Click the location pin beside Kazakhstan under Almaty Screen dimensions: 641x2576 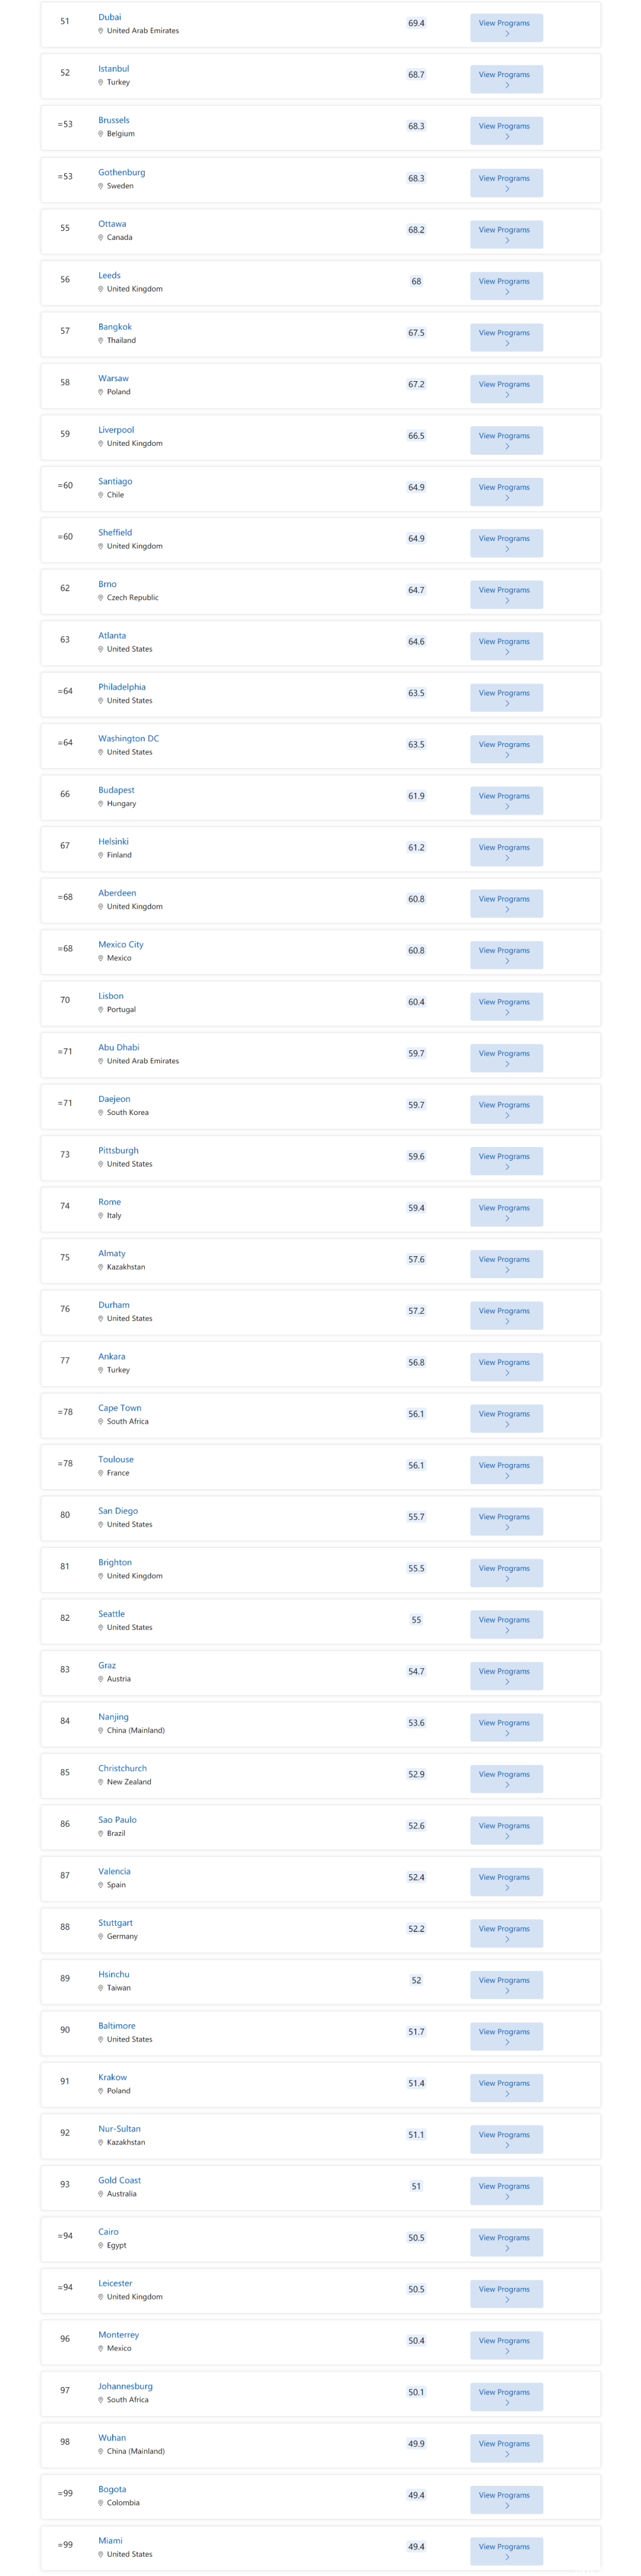click(101, 1267)
